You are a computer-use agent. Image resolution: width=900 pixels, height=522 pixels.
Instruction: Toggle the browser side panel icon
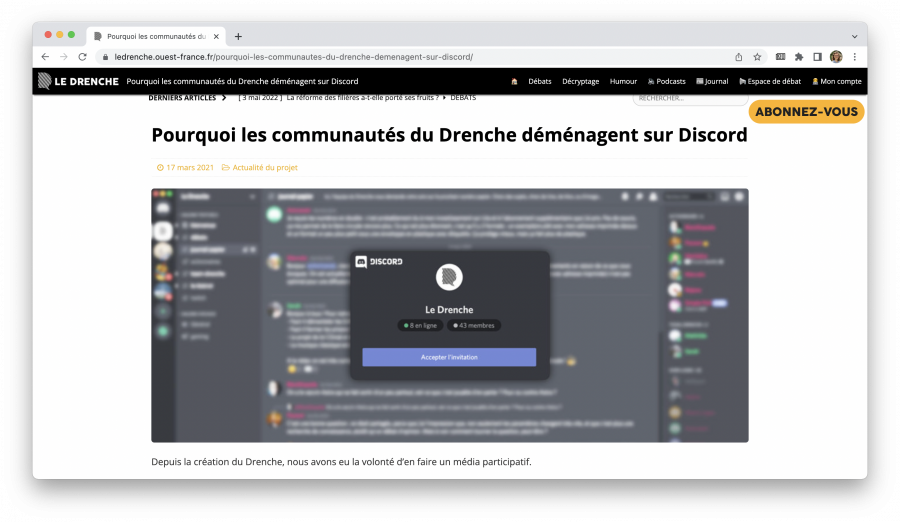point(817,57)
